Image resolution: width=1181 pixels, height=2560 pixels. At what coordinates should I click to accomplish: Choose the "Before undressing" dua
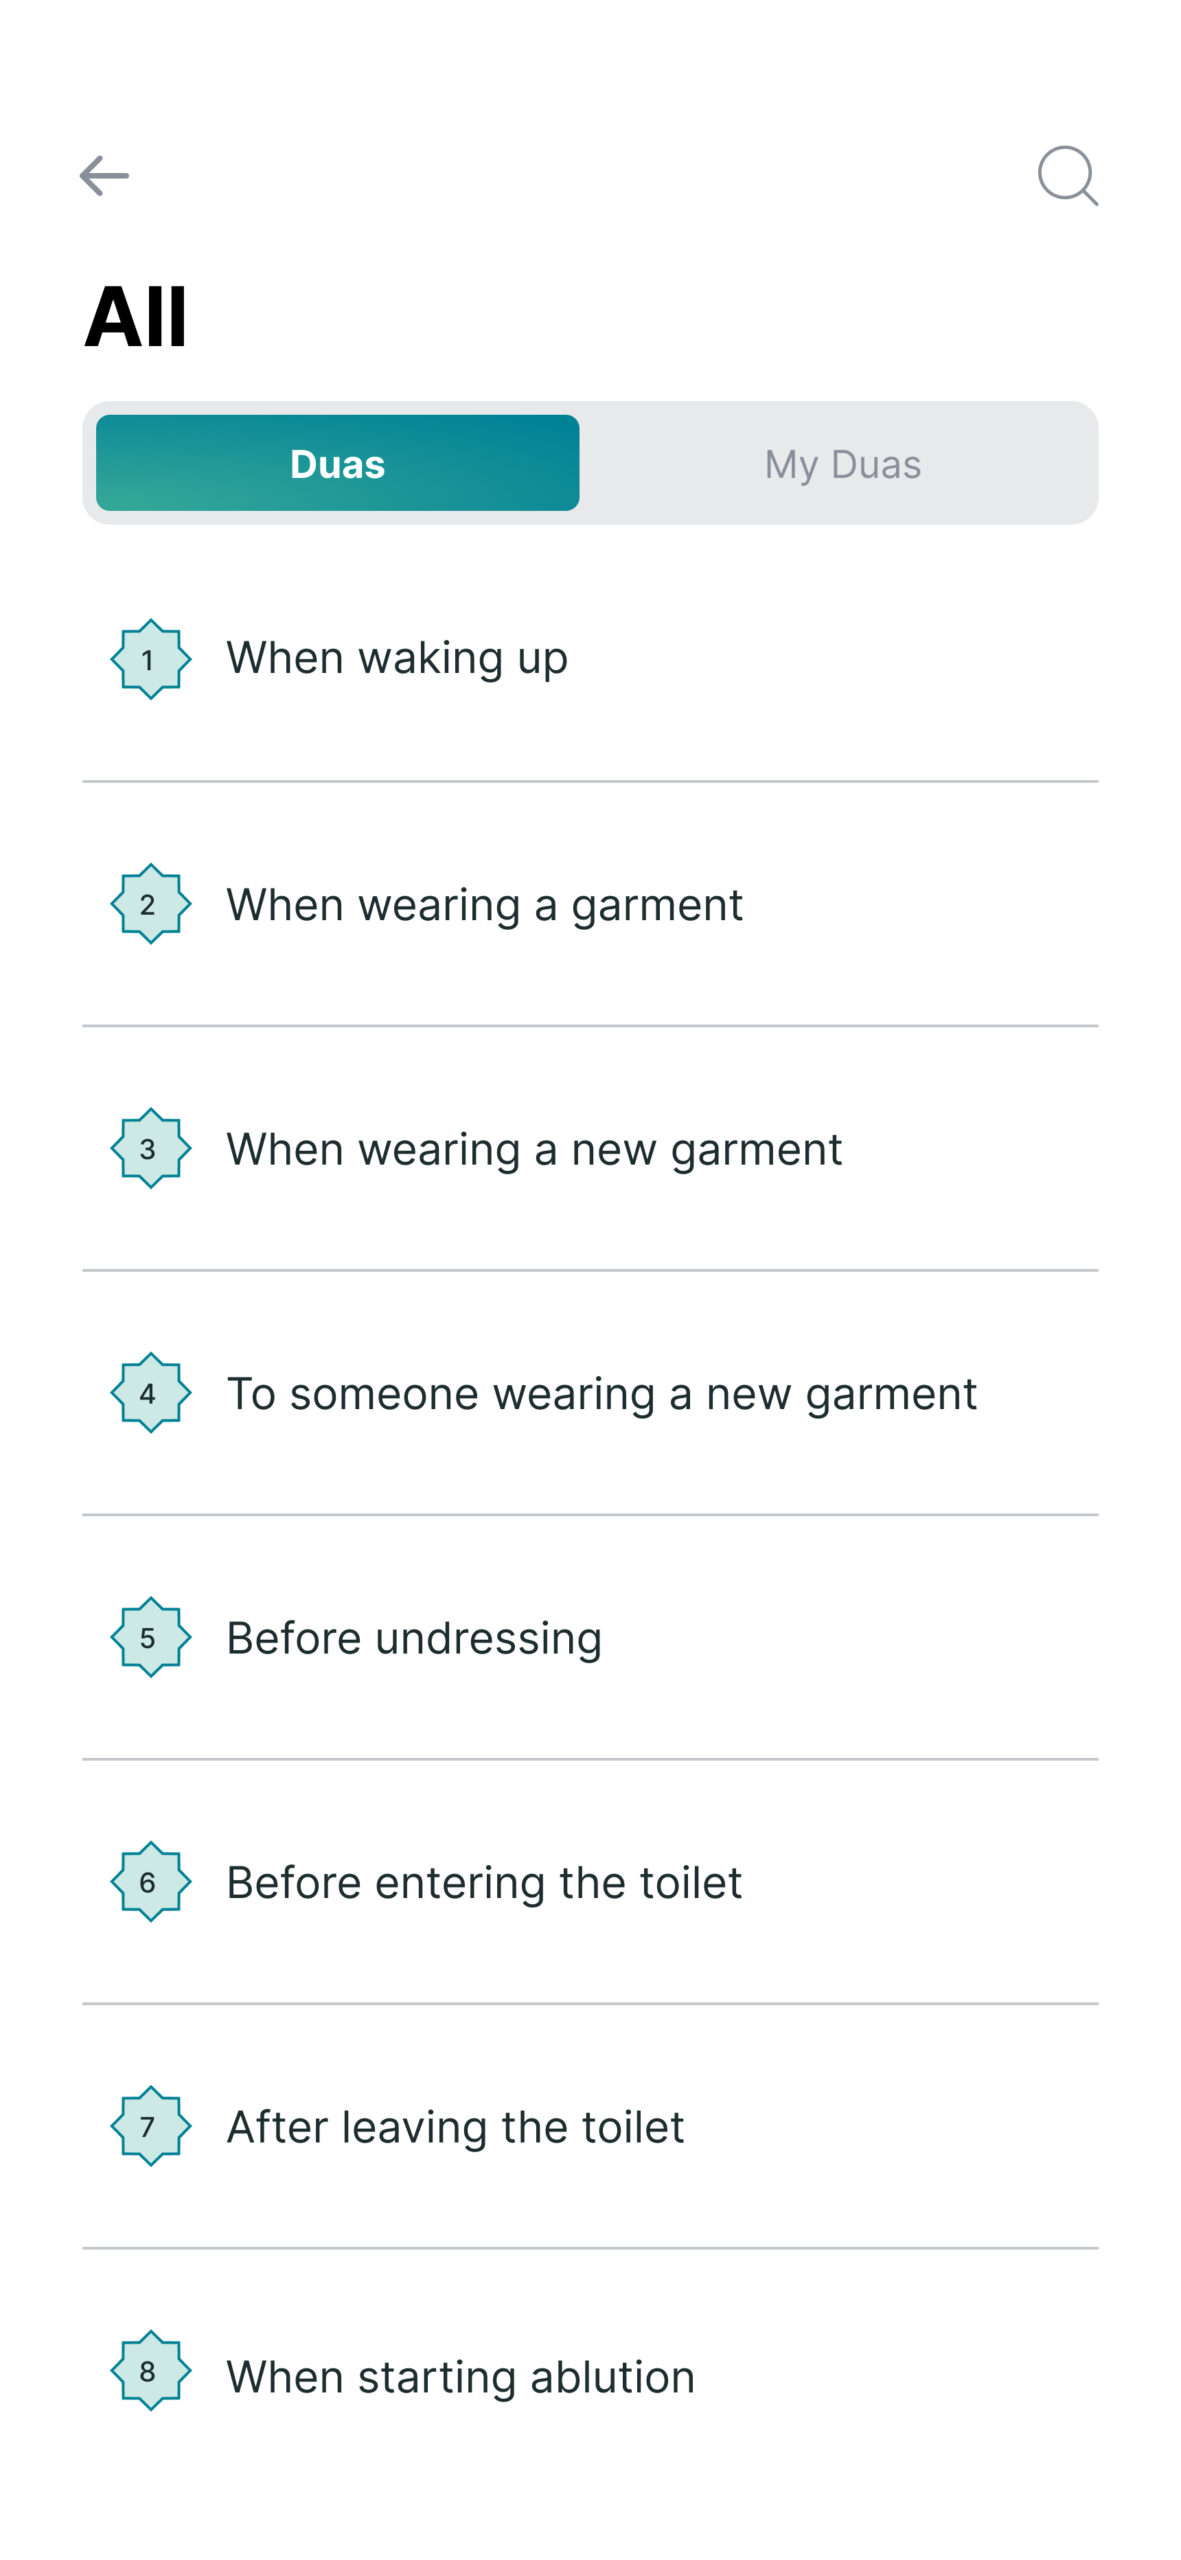414,1638
